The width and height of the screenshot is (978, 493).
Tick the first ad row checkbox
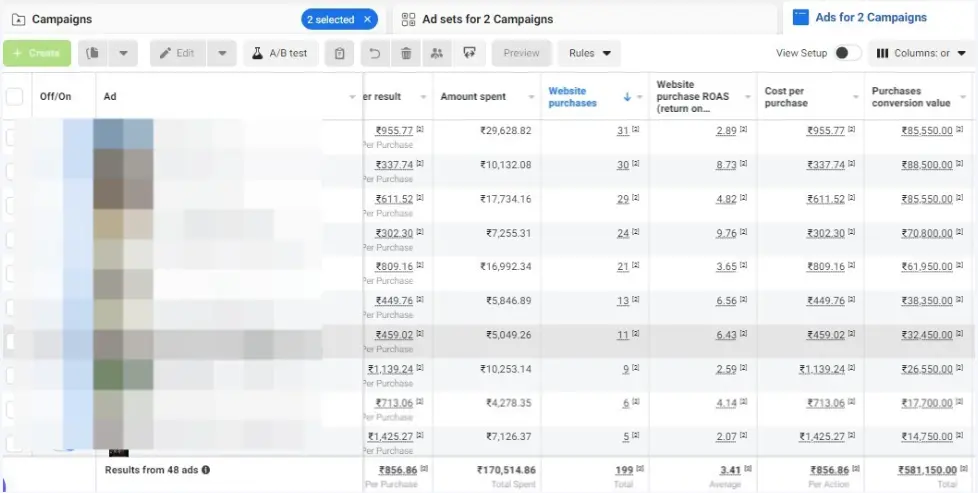(12, 137)
